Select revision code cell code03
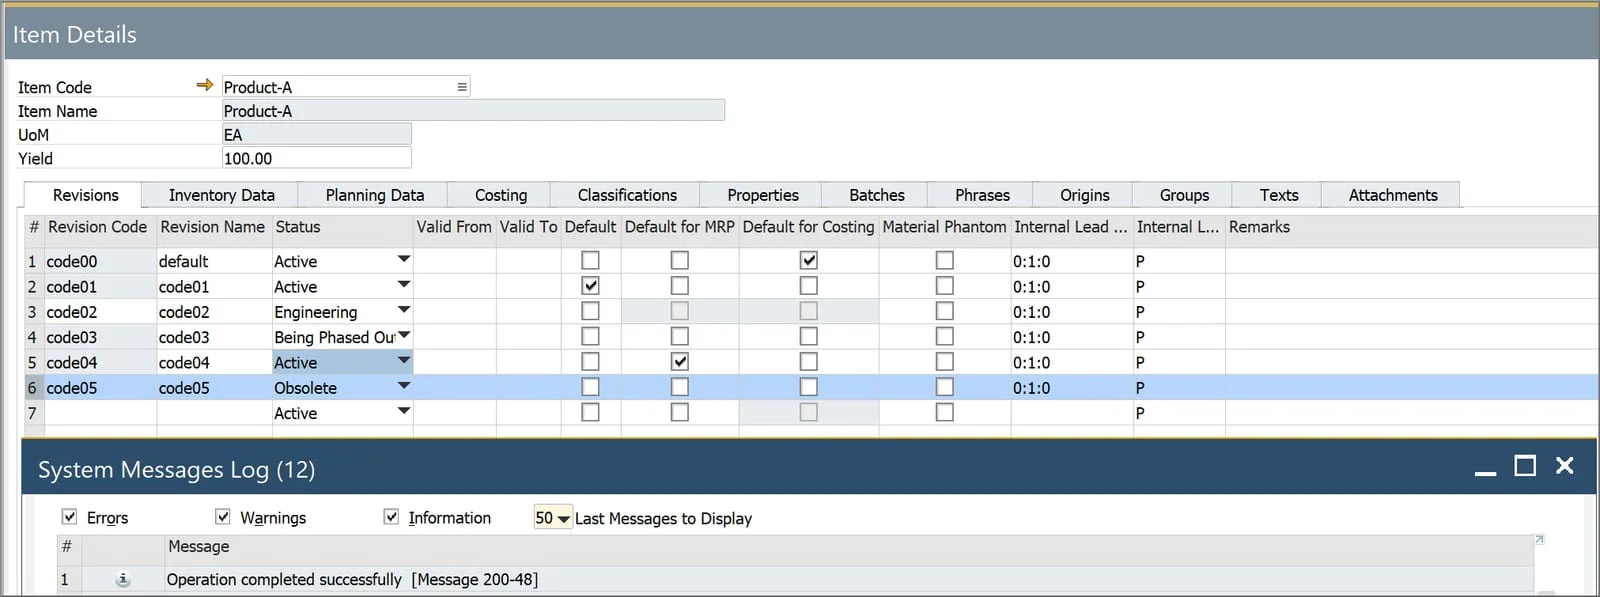 coord(100,337)
